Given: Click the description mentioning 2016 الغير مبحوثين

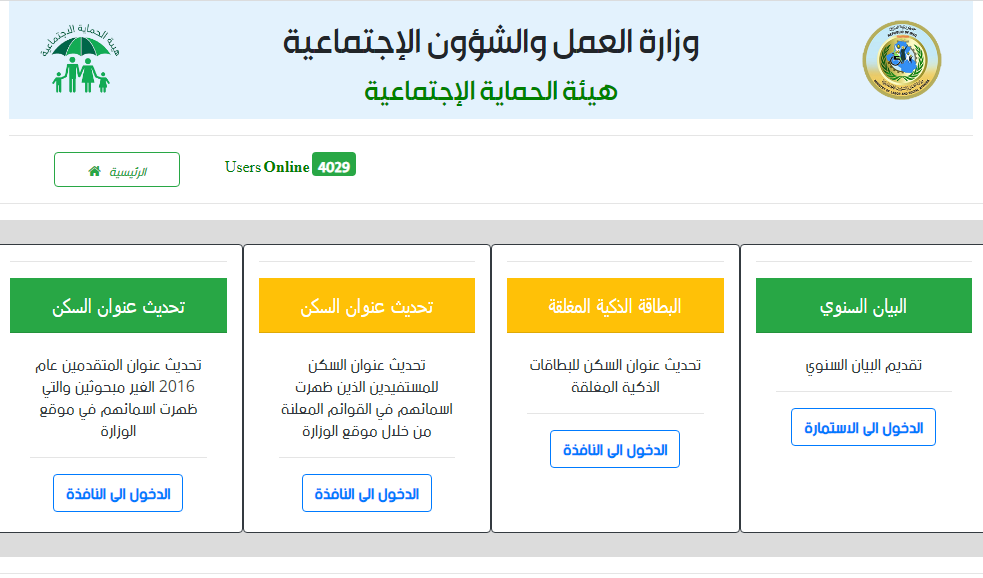Looking at the screenshot, I should click(118, 397).
